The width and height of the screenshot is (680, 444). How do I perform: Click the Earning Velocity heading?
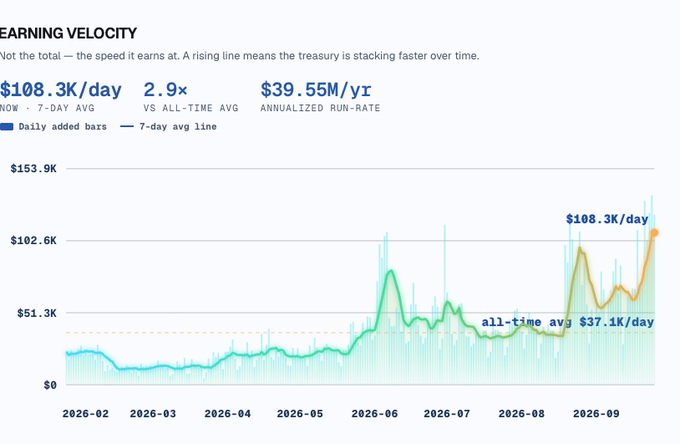click(68, 33)
